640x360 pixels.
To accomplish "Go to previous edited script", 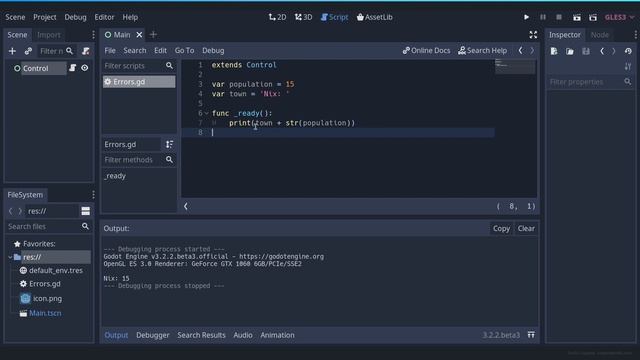I will tap(520, 51).
